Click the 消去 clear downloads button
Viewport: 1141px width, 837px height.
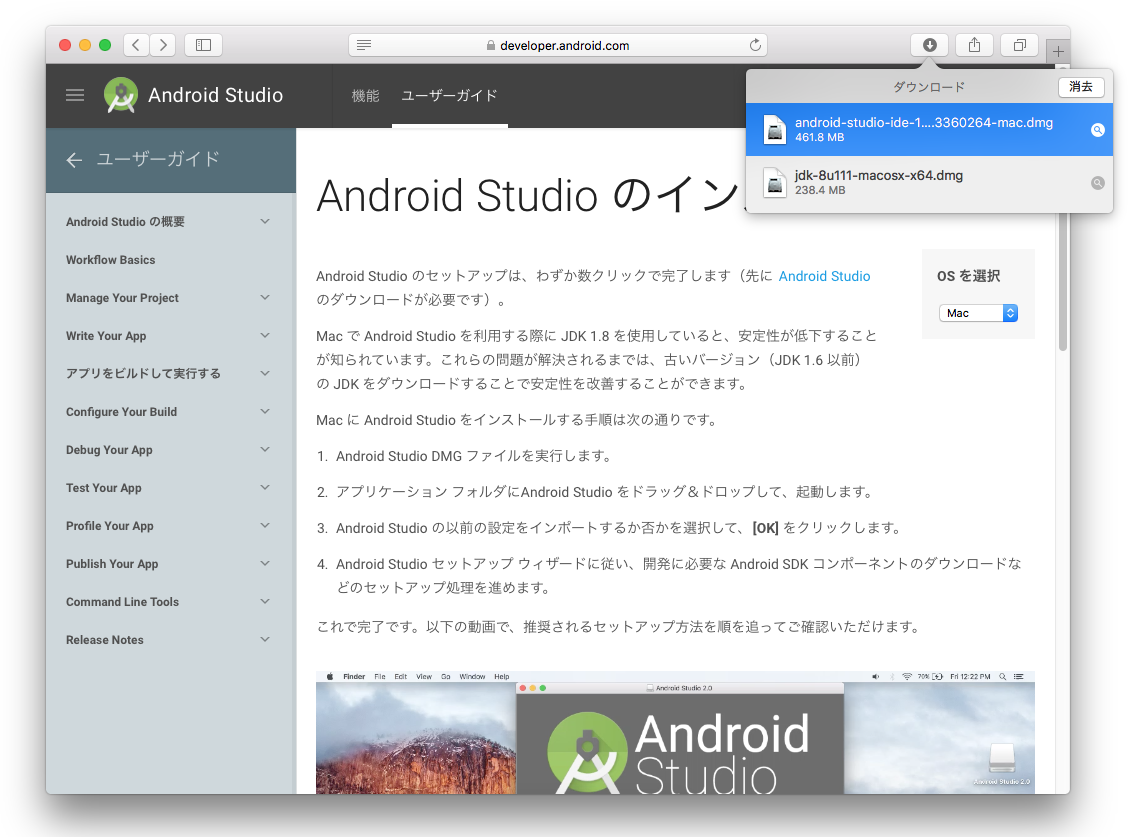(x=1081, y=87)
